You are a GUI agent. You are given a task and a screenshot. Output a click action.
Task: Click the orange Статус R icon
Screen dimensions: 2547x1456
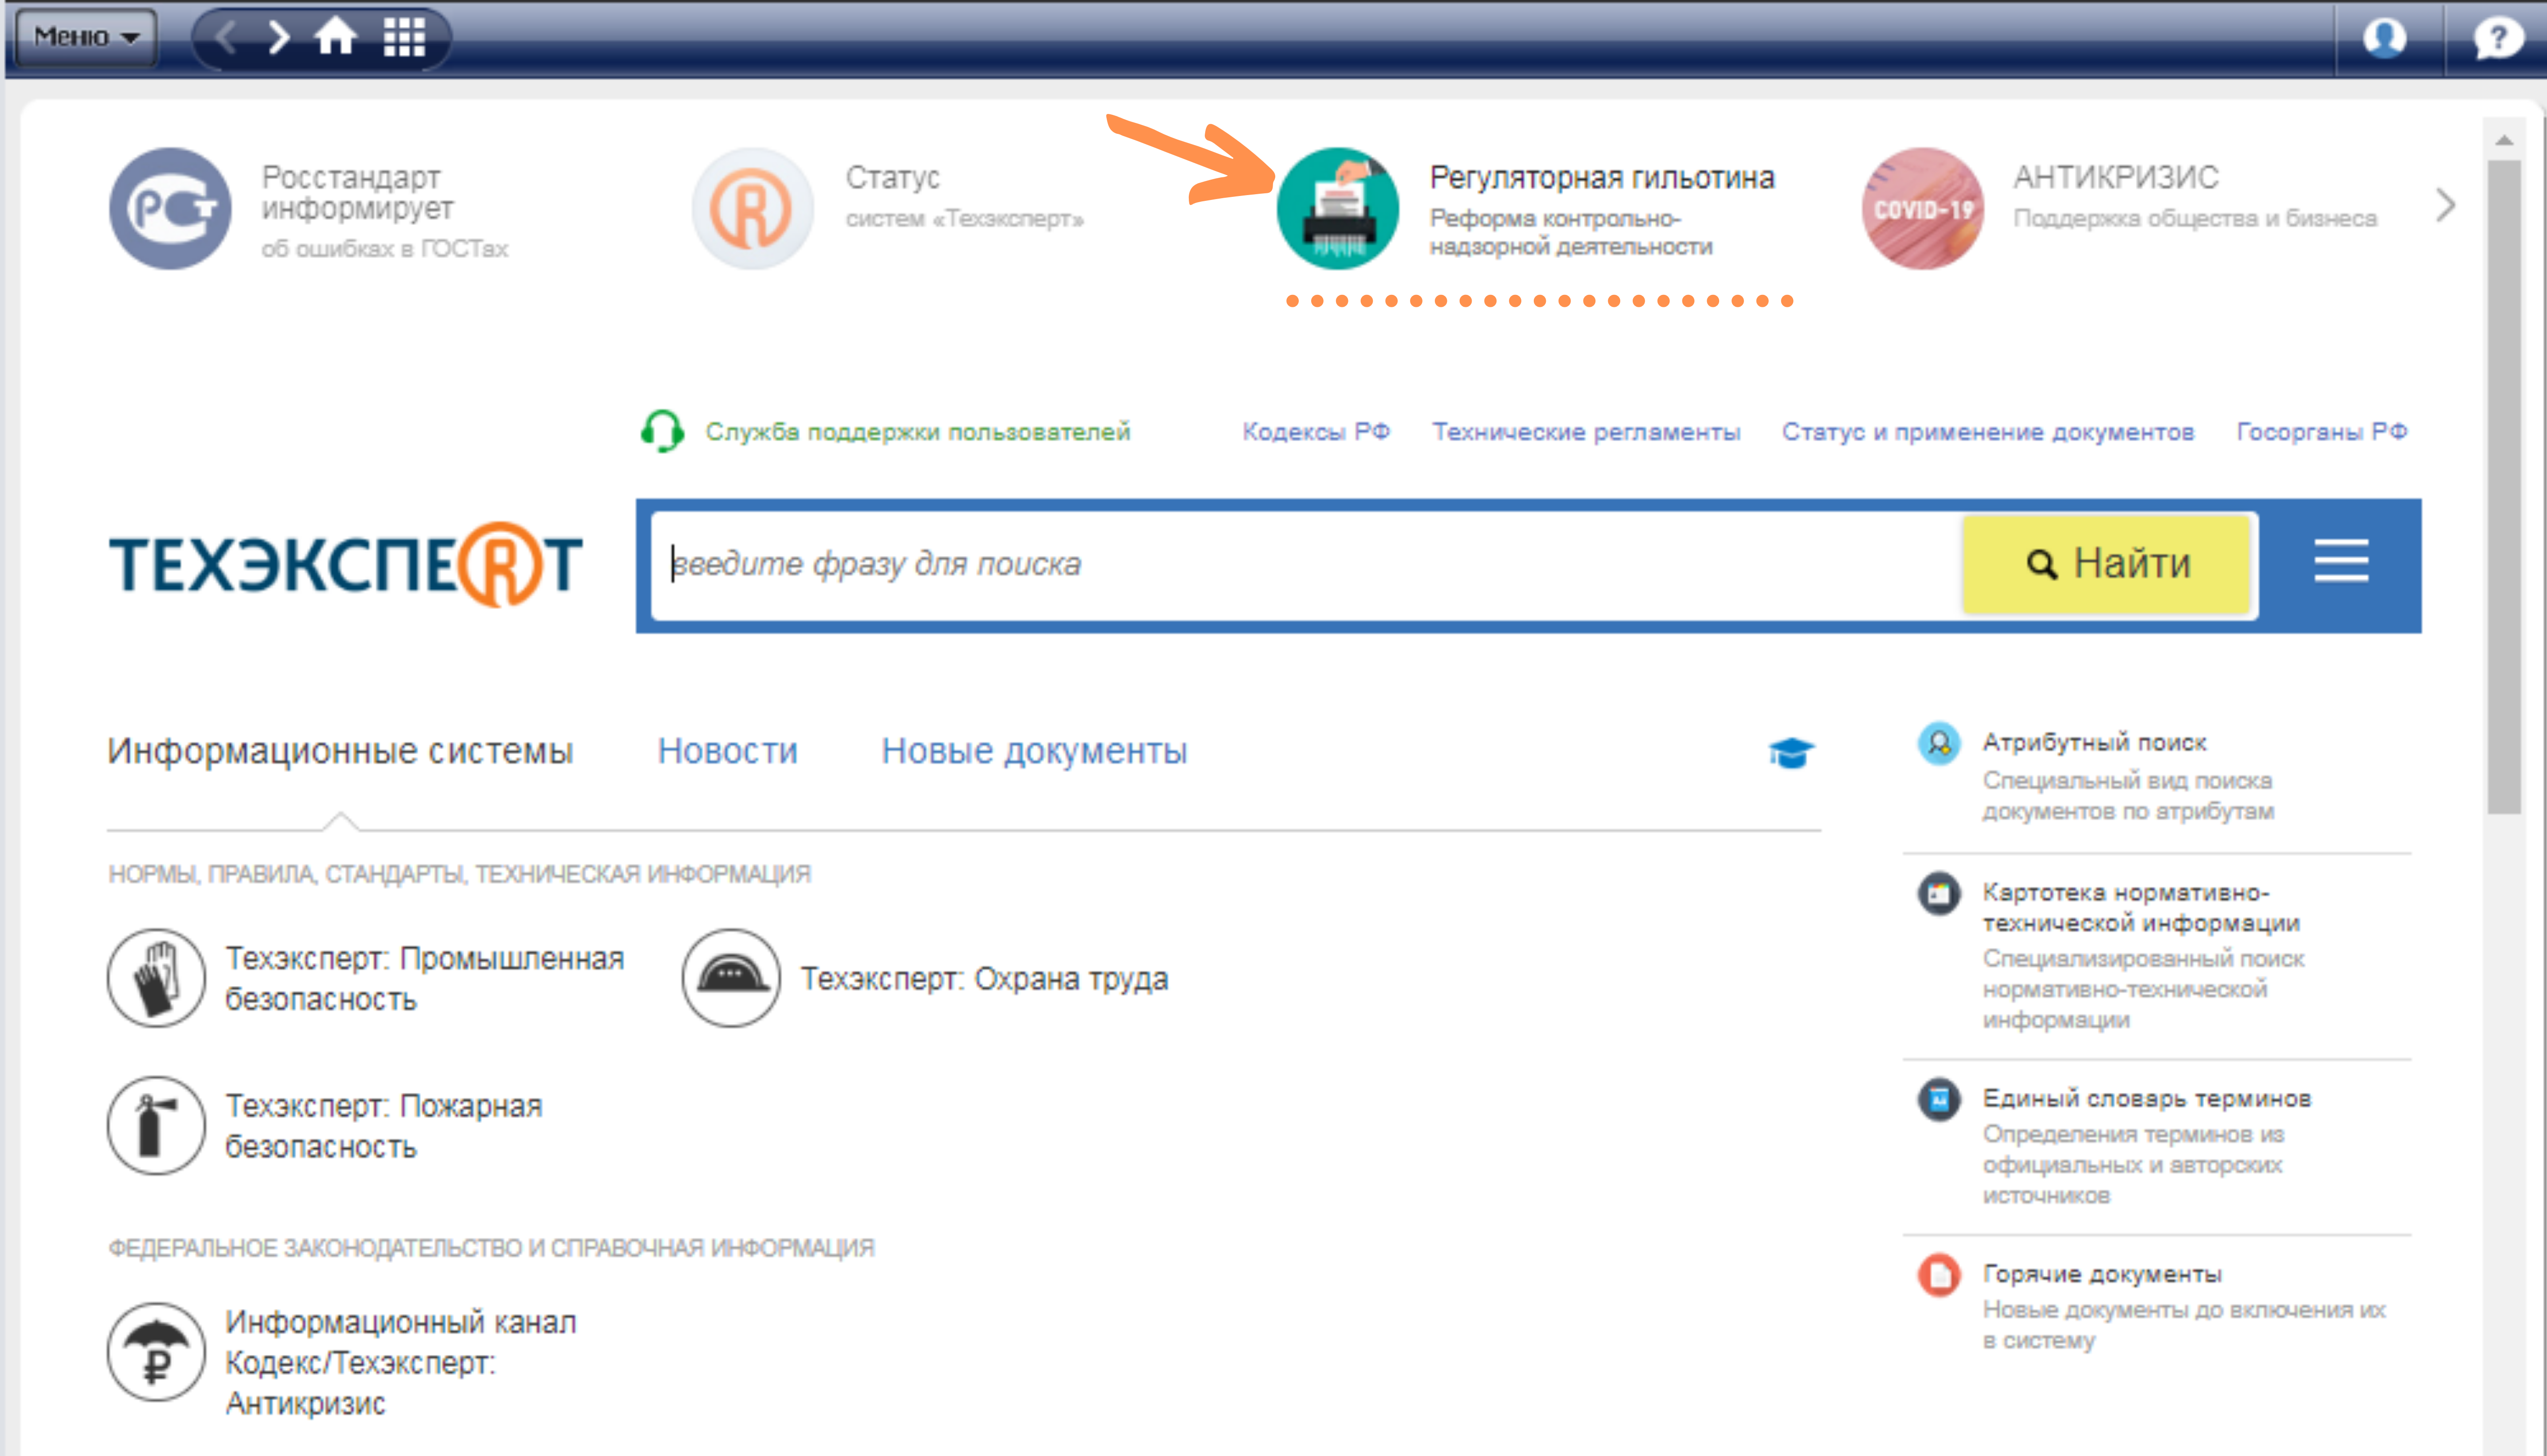(x=753, y=208)
